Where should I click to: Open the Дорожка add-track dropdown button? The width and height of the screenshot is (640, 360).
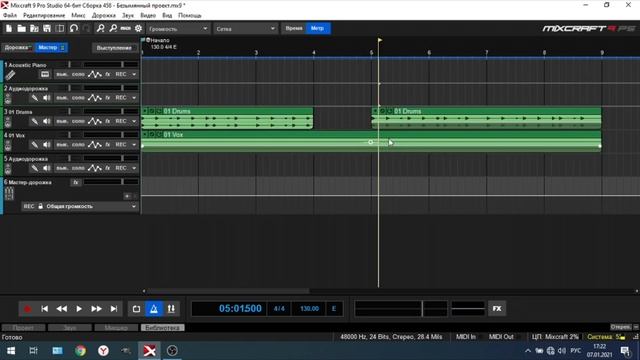(18, 48)
